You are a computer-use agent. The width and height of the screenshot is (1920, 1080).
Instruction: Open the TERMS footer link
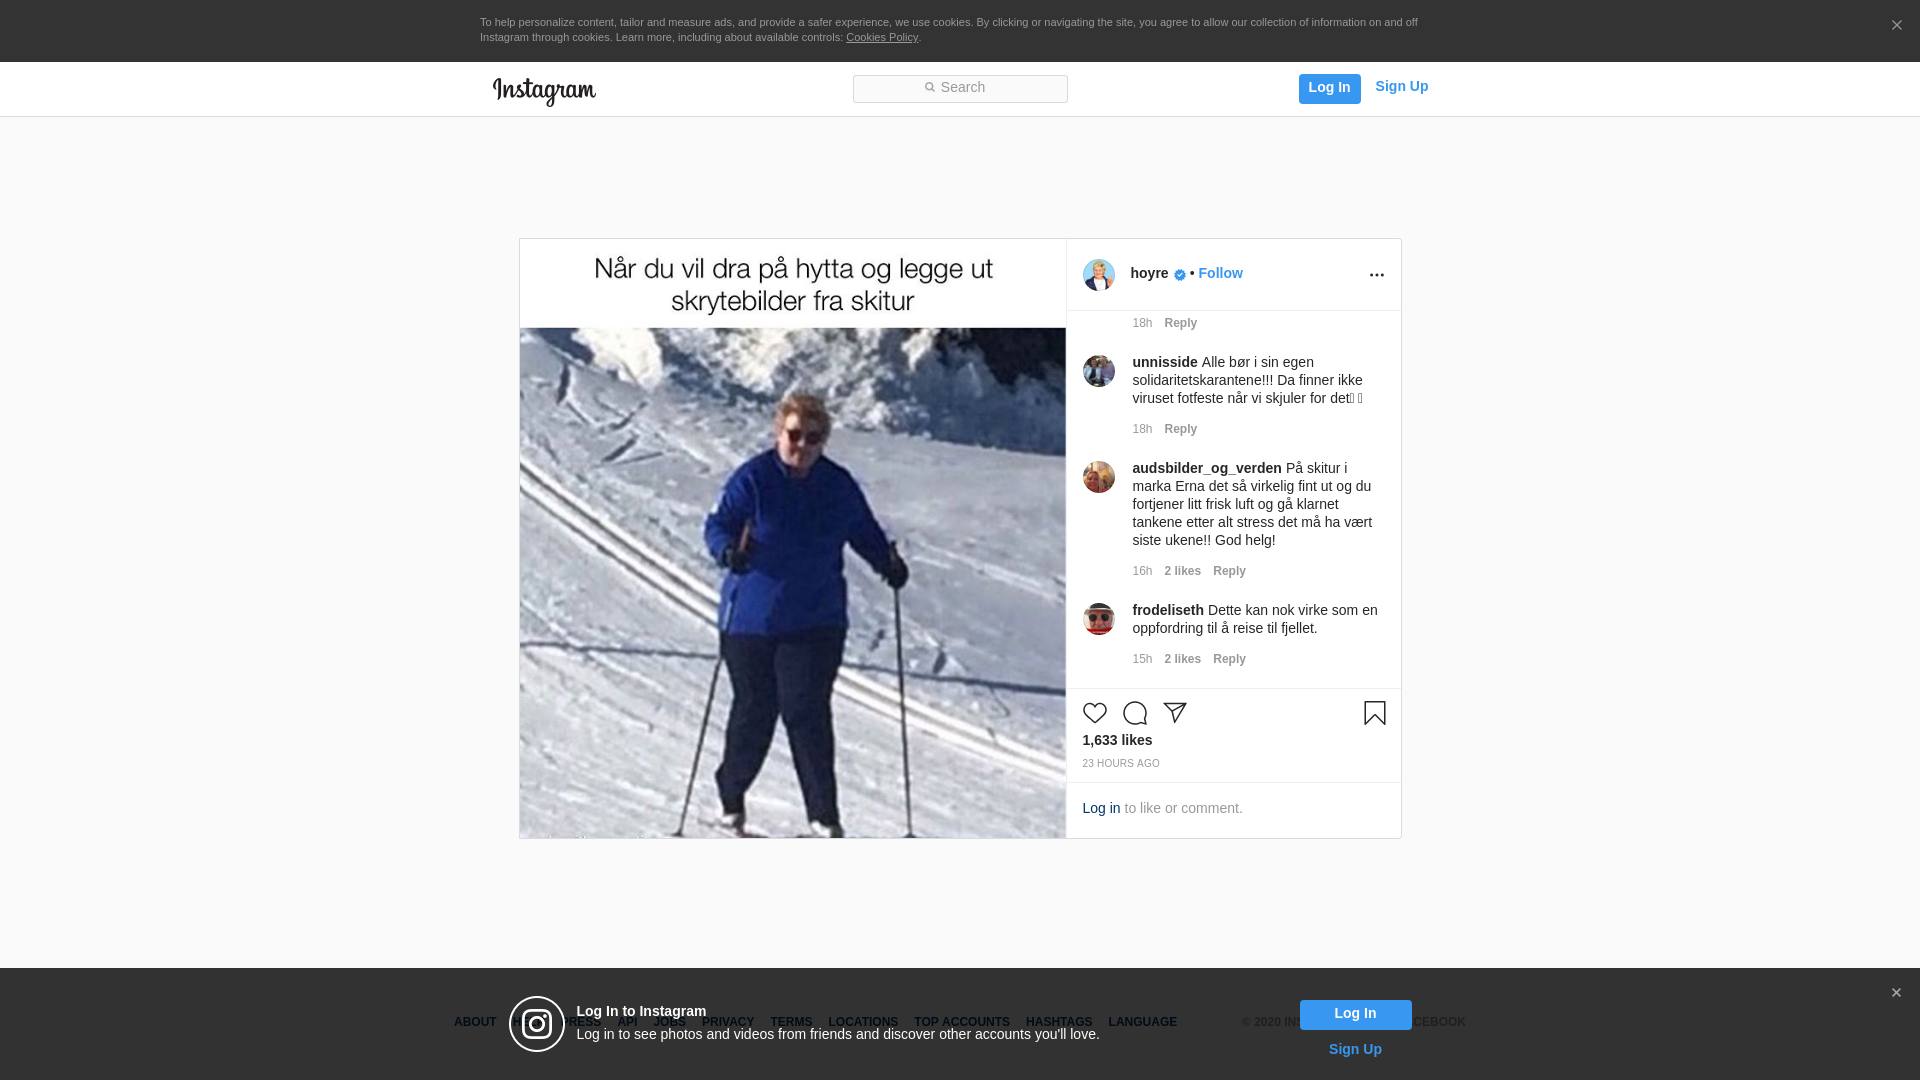[x=790, y=1023]
